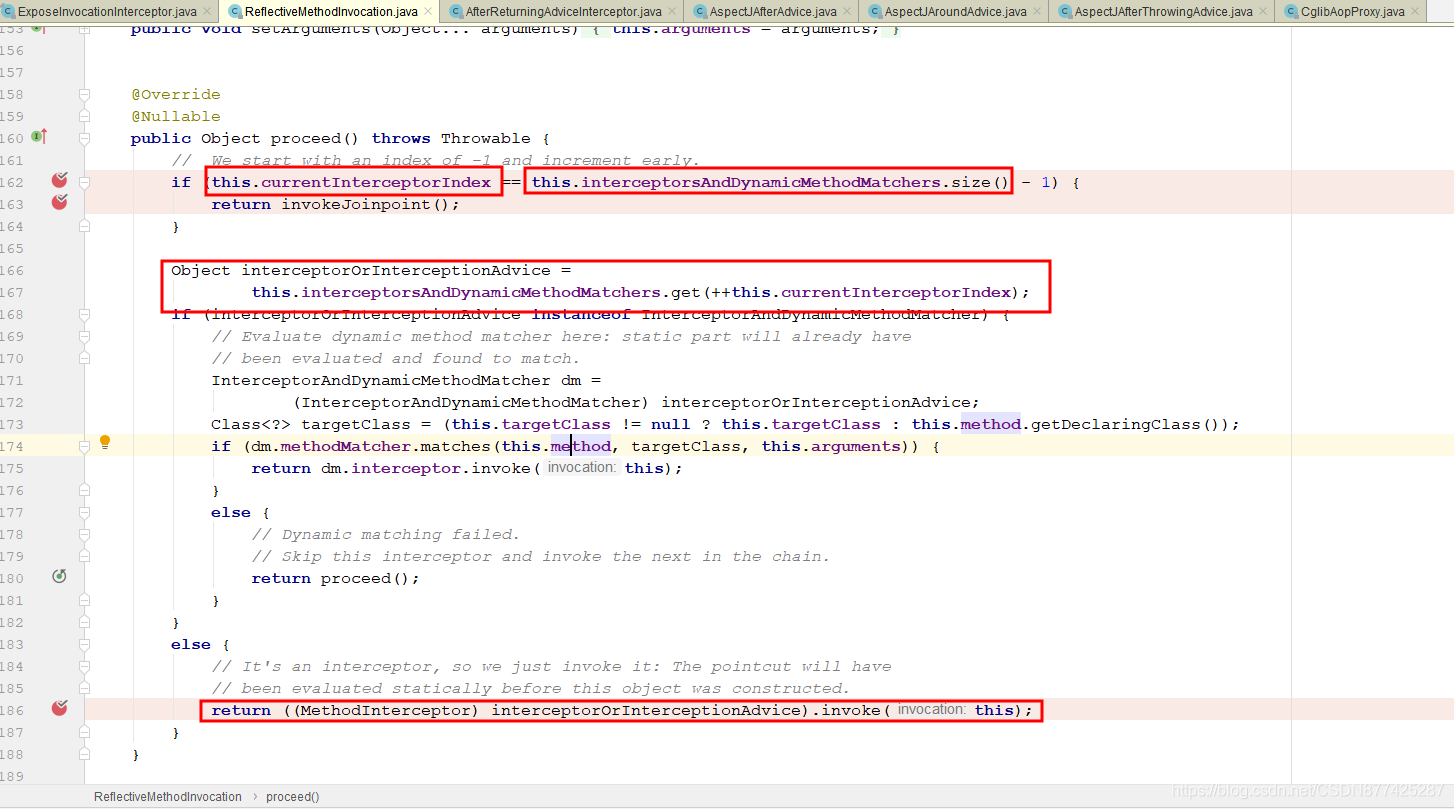Click InterceptorAndDynamicMethodMatcher type on line 171
Screen dimensions: 1454x809
click(x=381, y=381)
